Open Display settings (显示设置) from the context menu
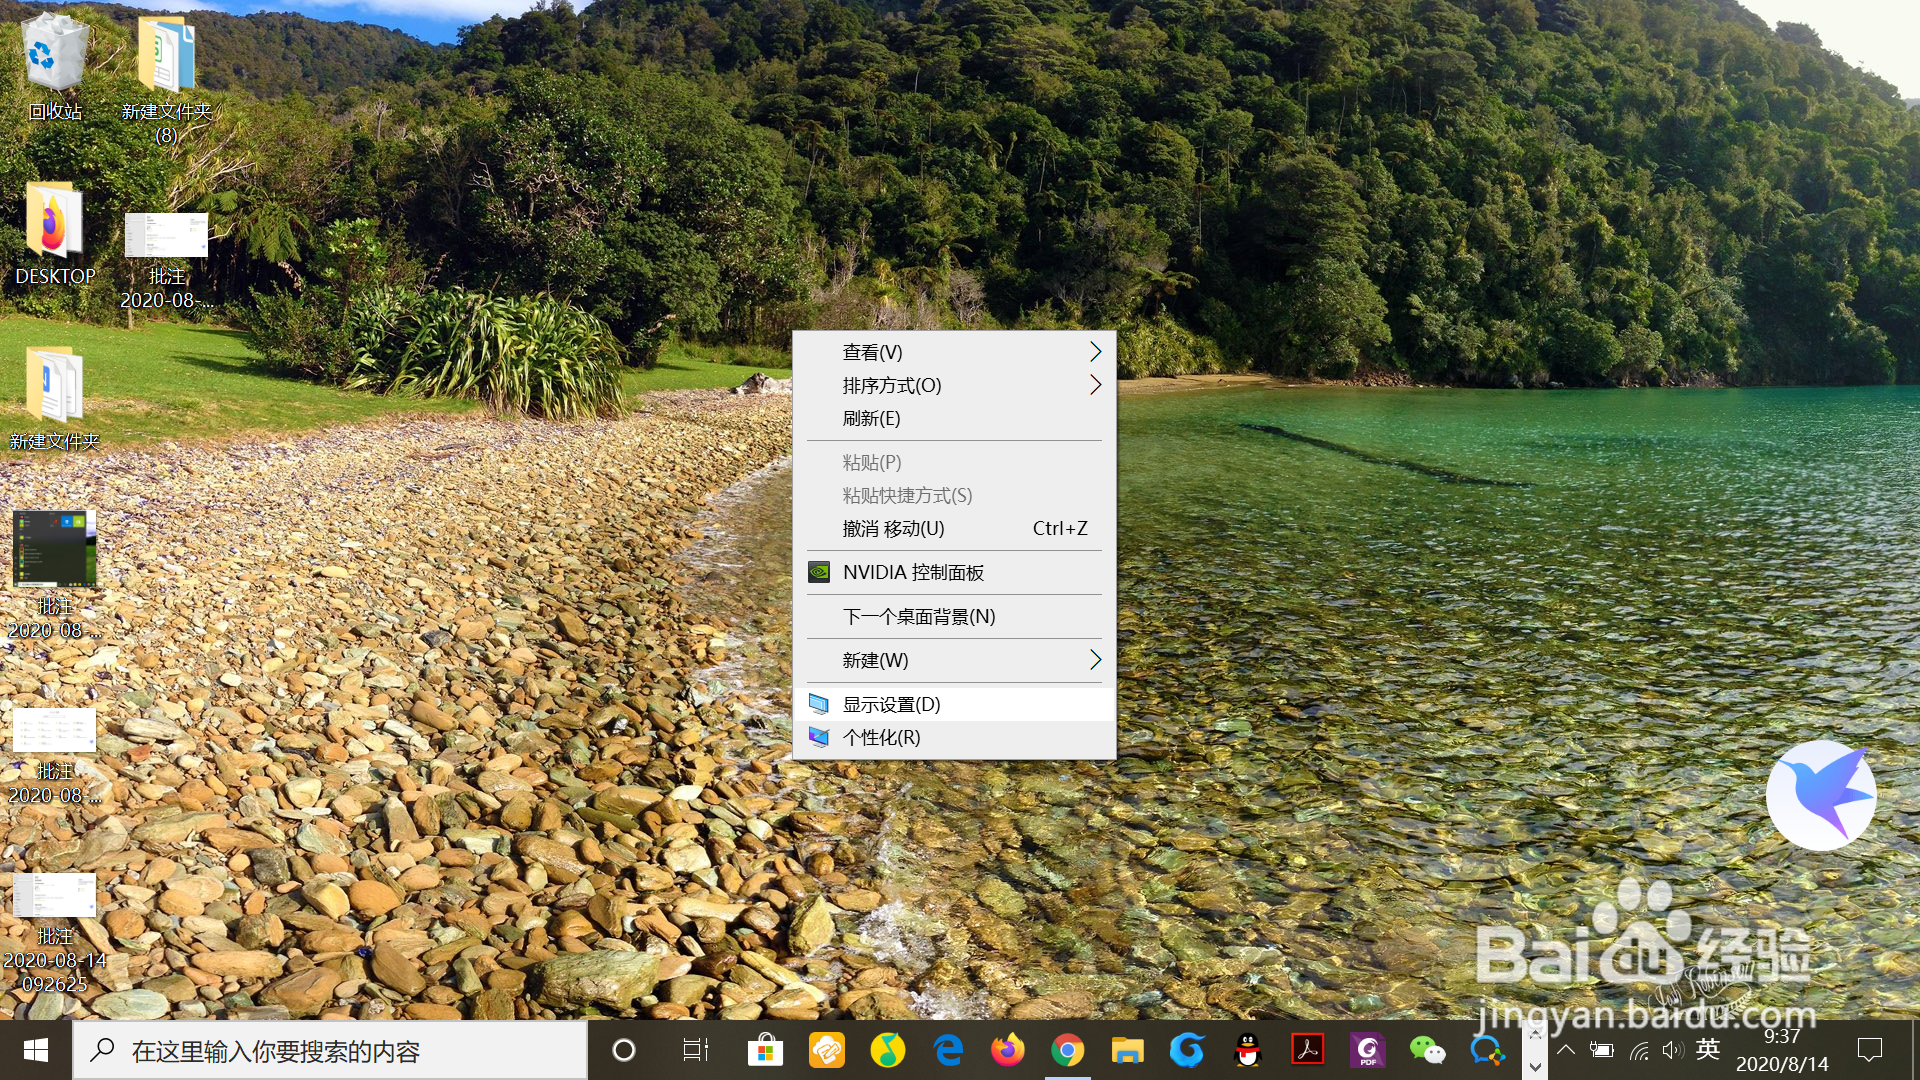Image resolution: width=1920 pixels, height=1080 pixels. click(891, 704)
